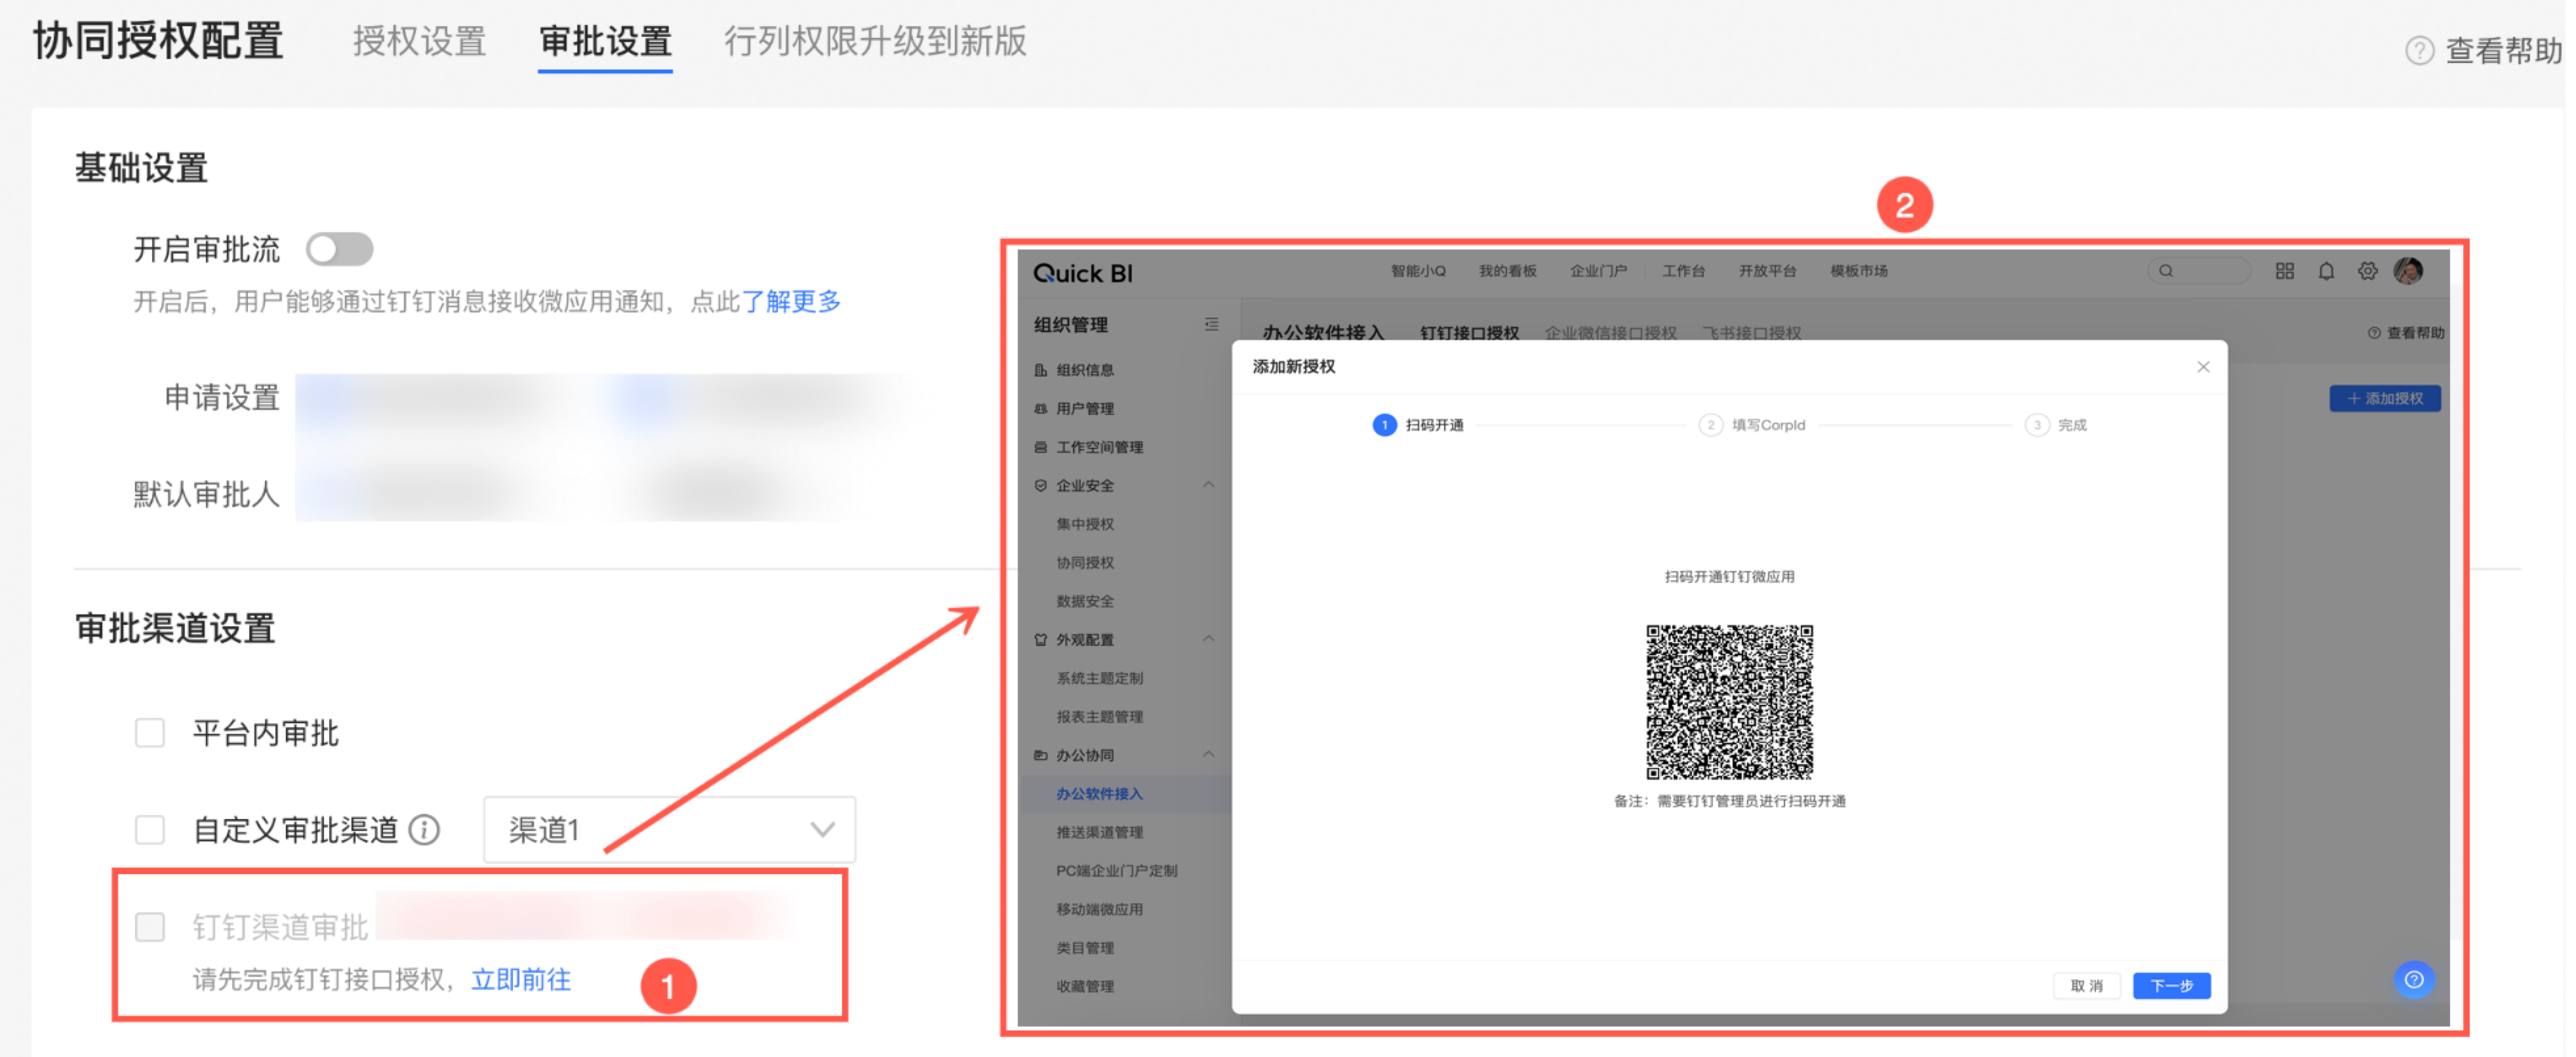Click the 添加新授权 dialog title
This screenshot has width=2576, height=1057.
pyautogui.click(x=1293, y=367)
